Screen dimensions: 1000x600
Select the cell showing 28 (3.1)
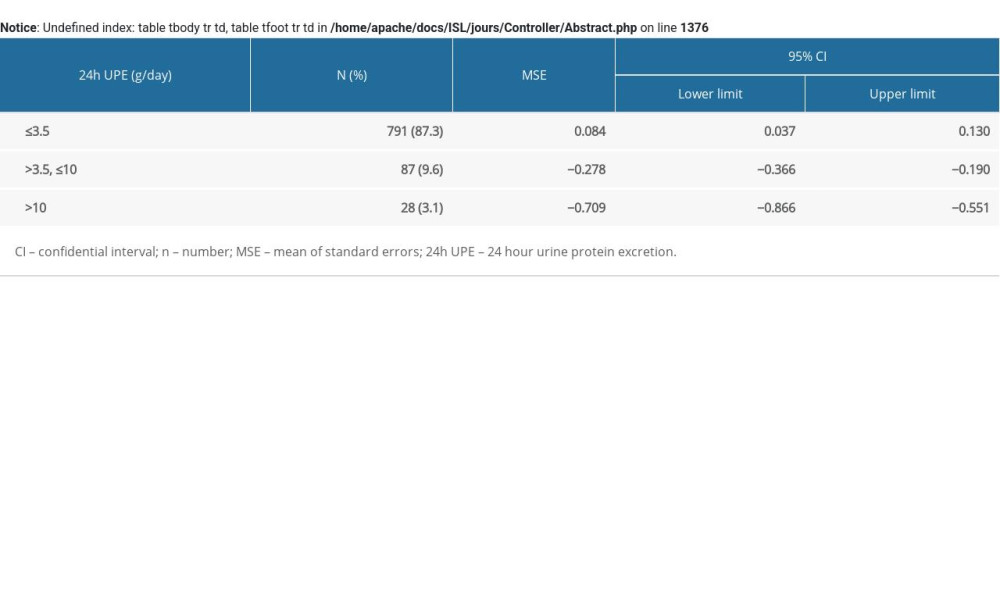point(422,208)
